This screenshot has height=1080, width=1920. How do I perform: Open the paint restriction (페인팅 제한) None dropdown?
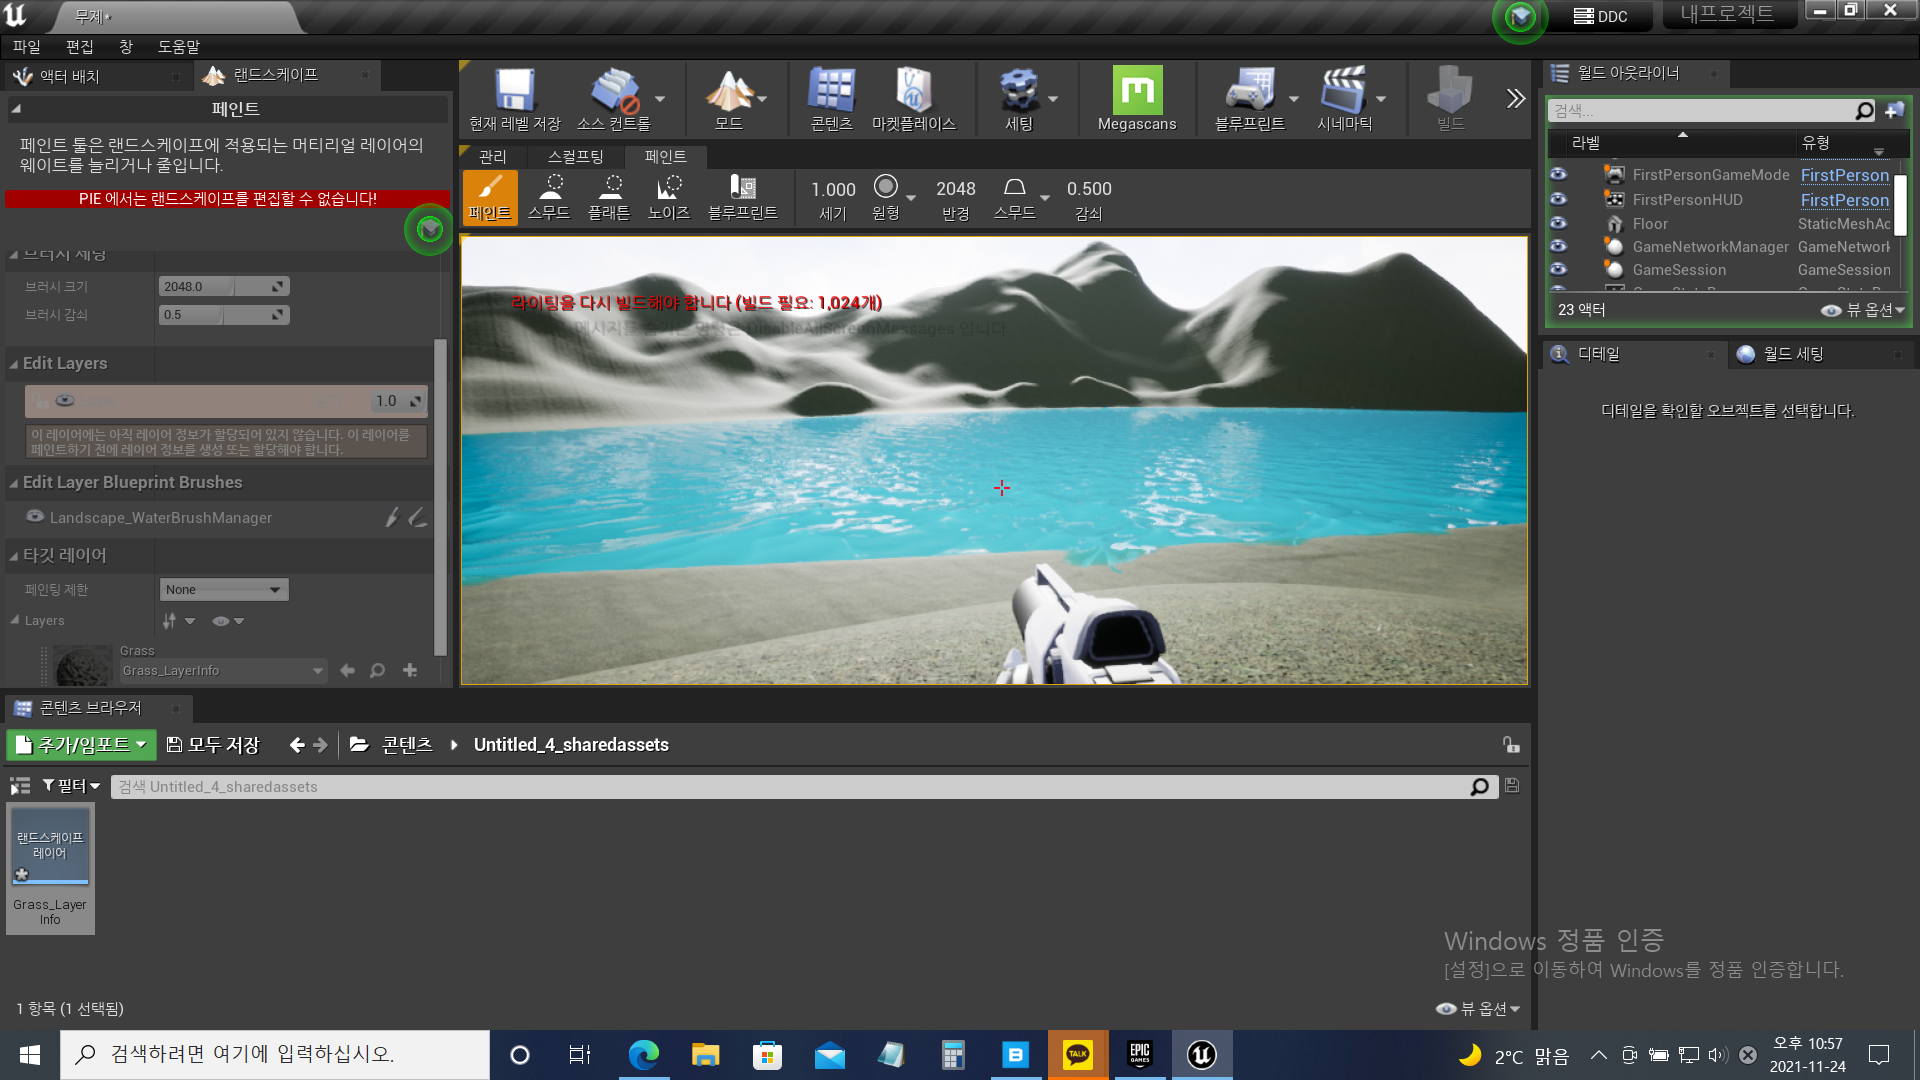pos(224,590)
